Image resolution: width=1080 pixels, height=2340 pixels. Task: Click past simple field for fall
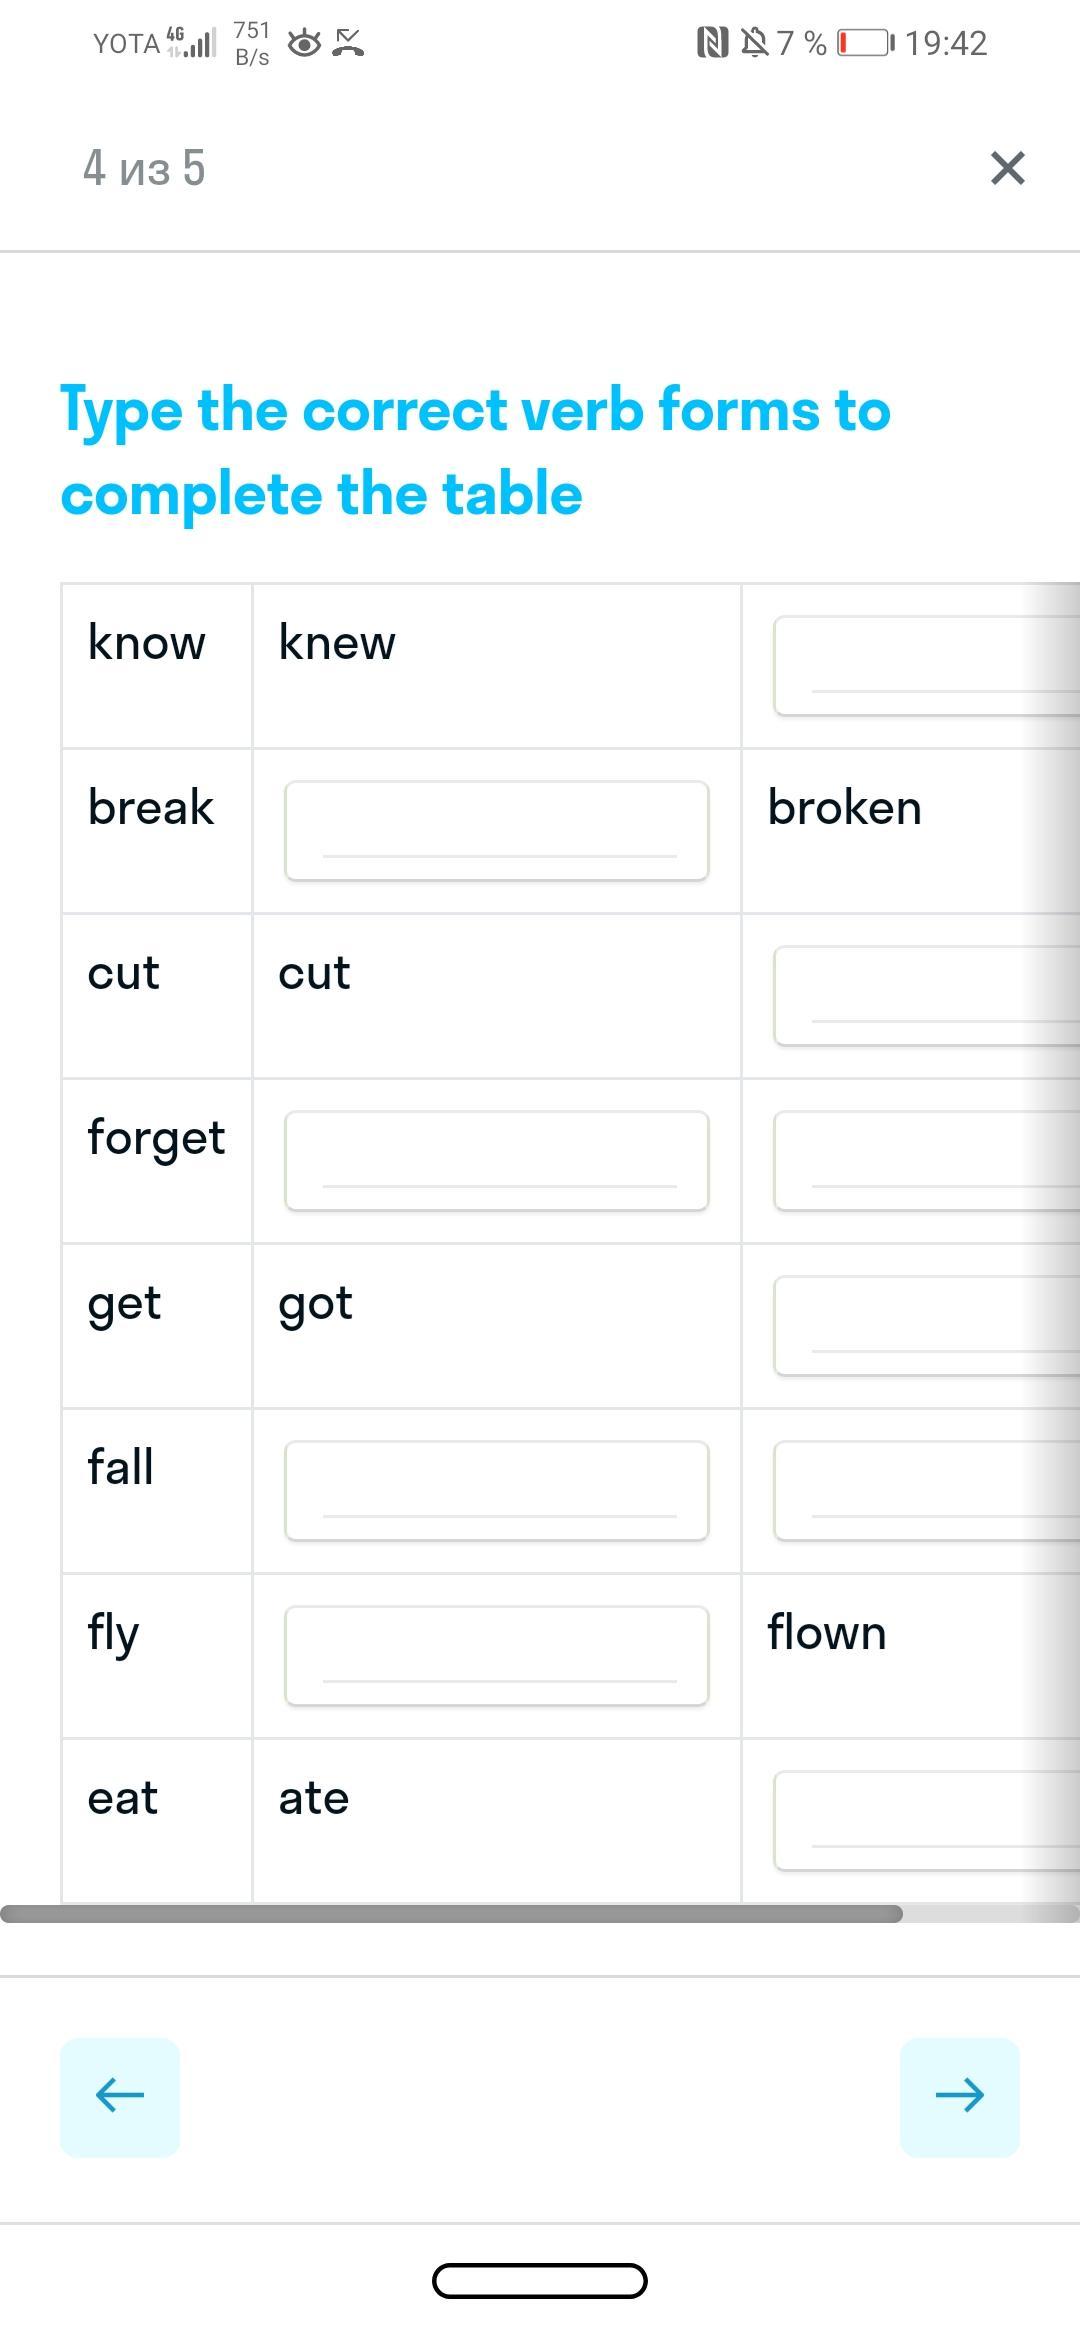point(496,1491)
